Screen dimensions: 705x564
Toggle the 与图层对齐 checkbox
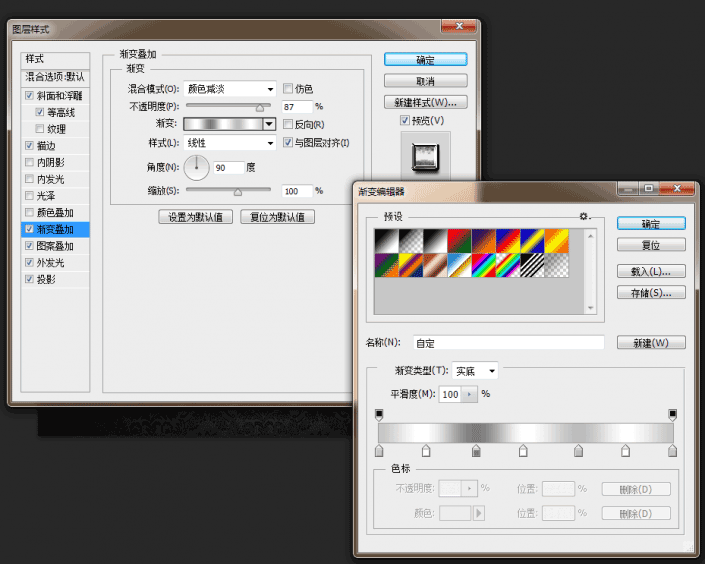tap(288, 143)
